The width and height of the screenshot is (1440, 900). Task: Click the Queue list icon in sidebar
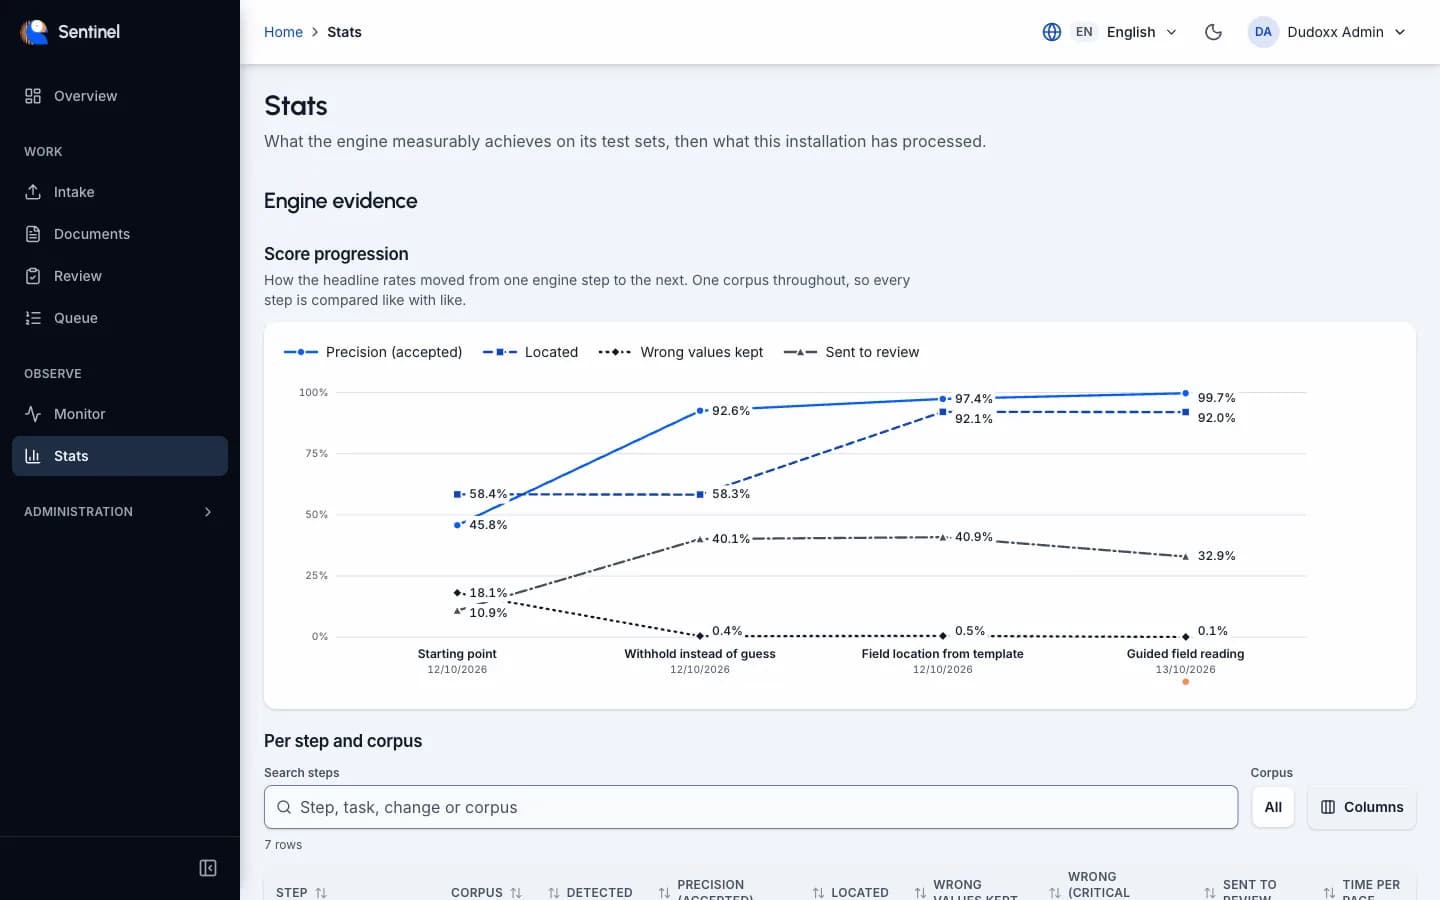33,318
